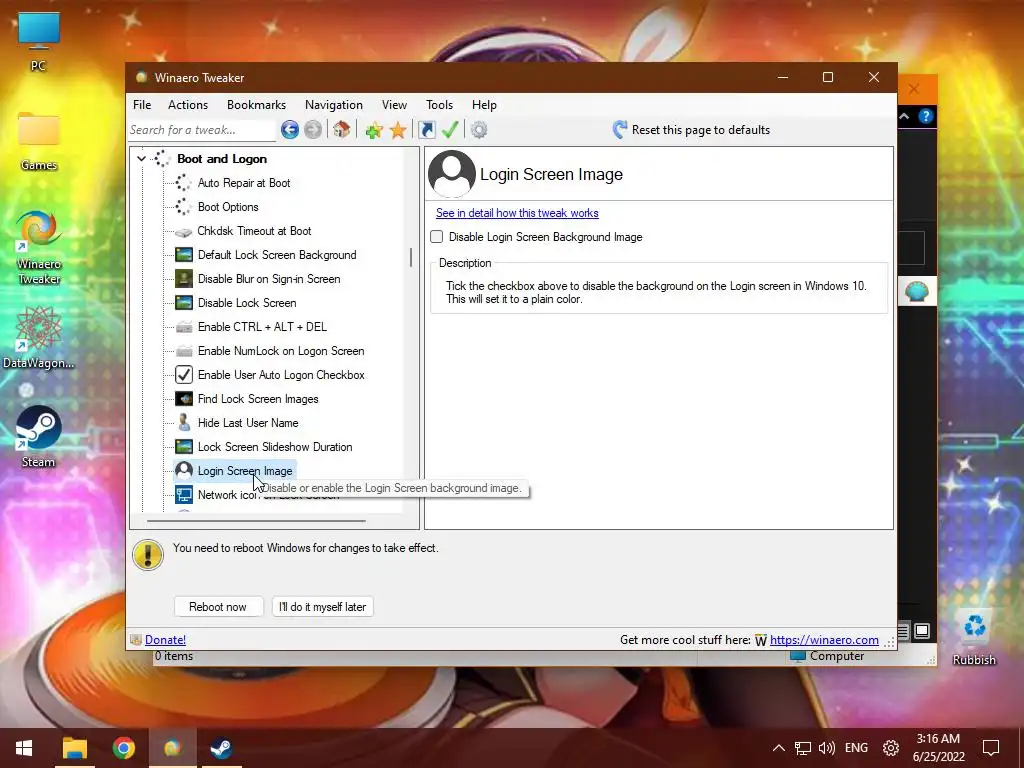
Task: Click the Forward navigation arrow in toolbar
Action: click(313, 129)
